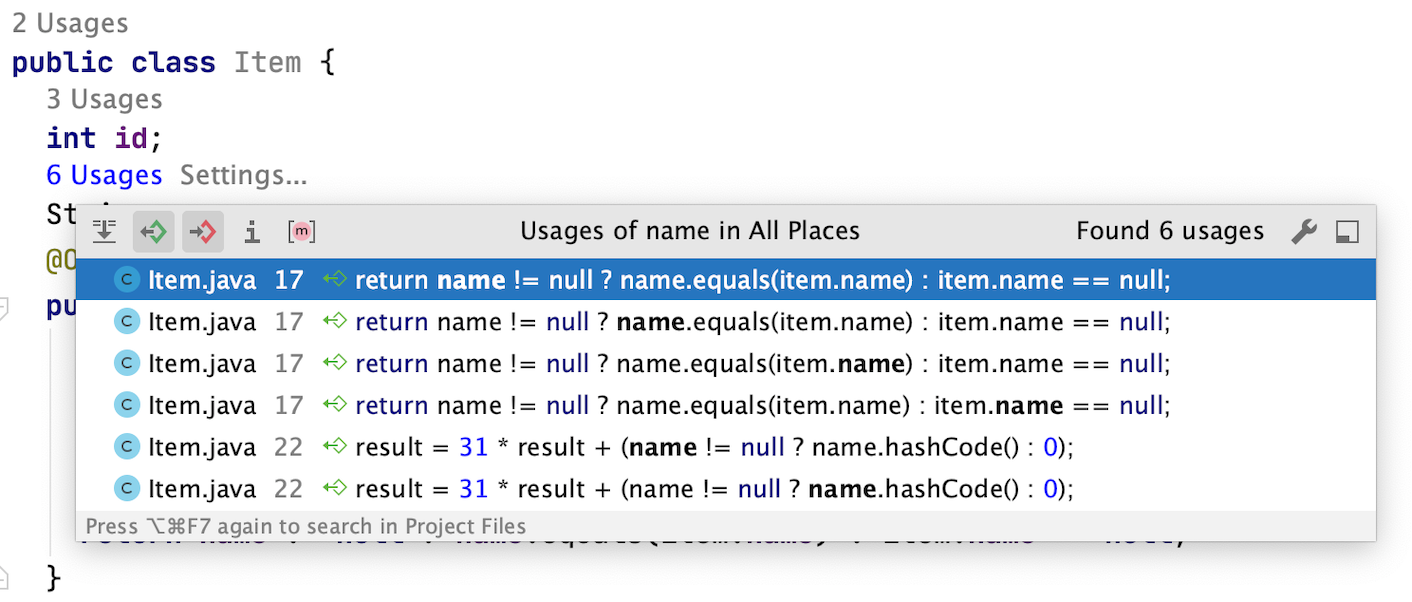Select the highlighted first usage on line 17

(726, 280)
